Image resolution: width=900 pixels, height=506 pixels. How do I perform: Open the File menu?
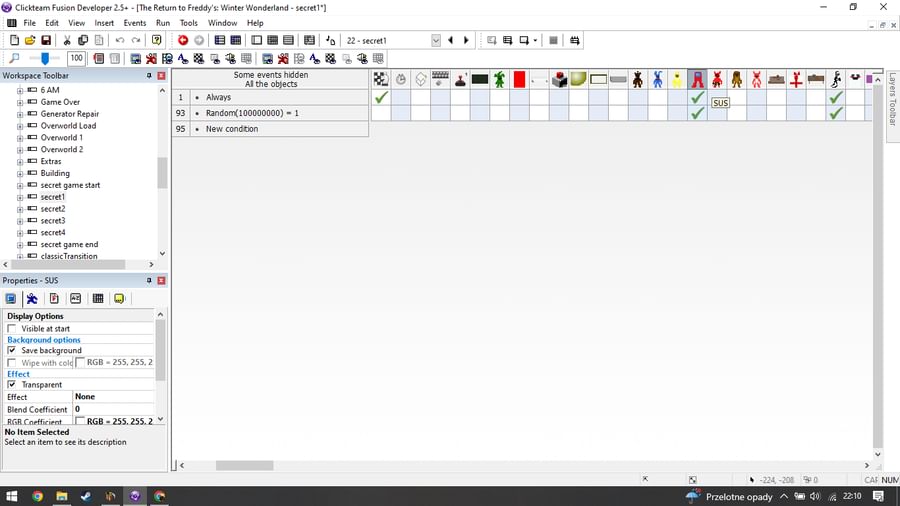[x=29, y=23]
